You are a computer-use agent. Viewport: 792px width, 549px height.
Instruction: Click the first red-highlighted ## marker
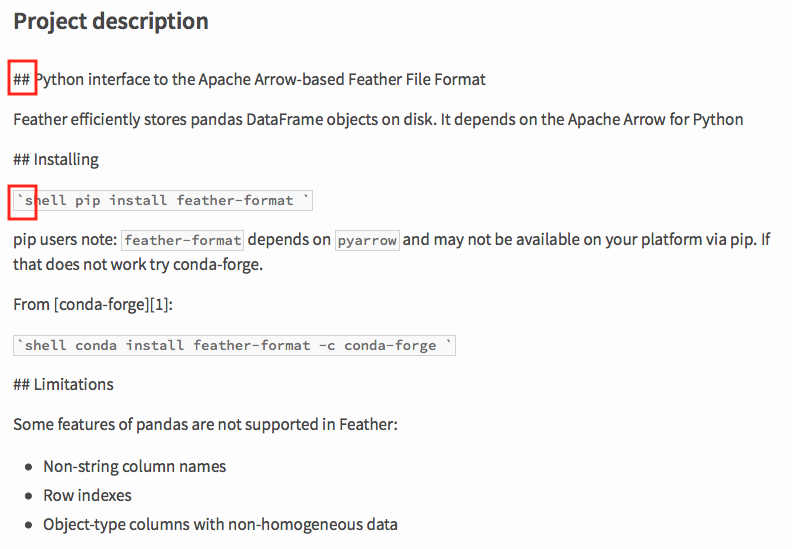(22, 78)
